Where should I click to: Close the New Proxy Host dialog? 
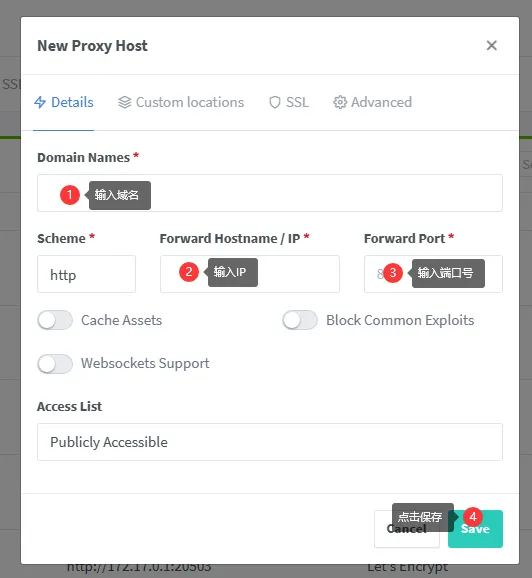(x=491, y=45)
